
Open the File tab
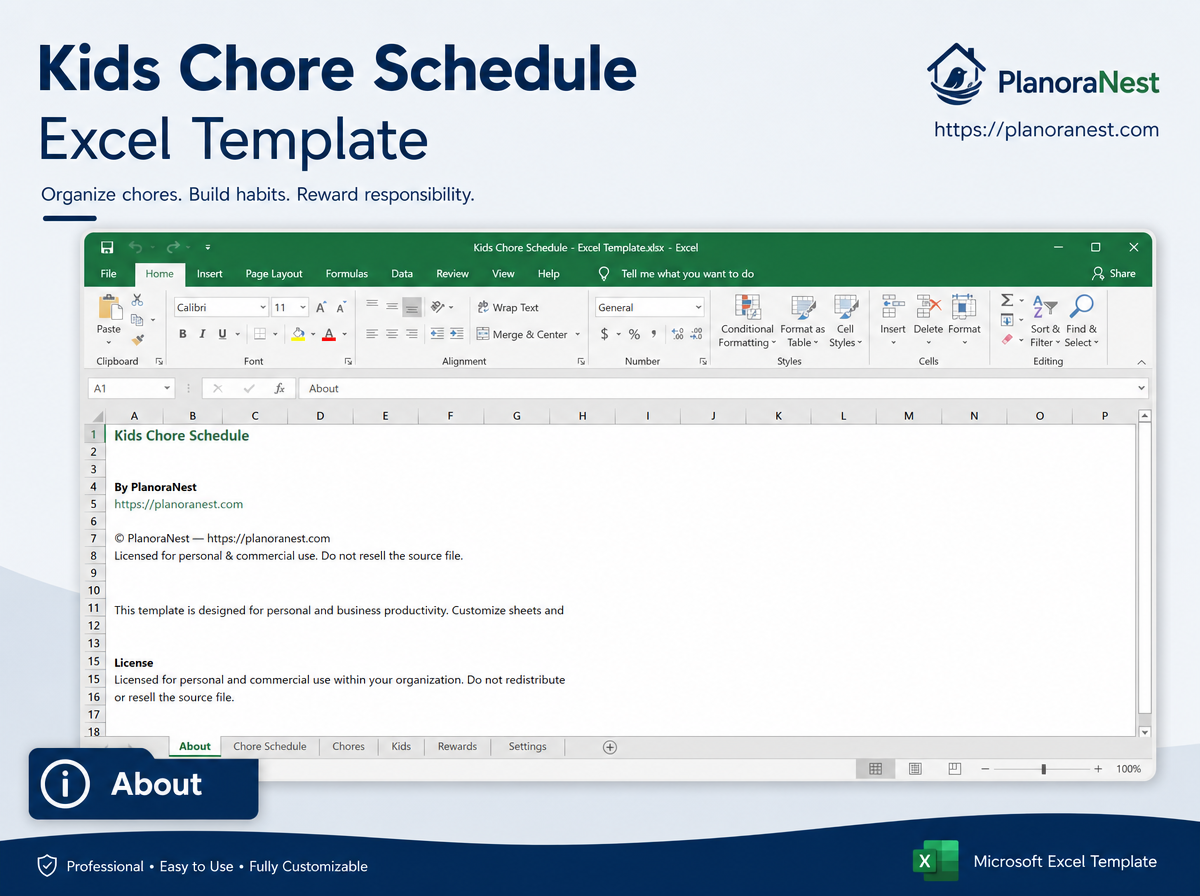click(109, 273)
